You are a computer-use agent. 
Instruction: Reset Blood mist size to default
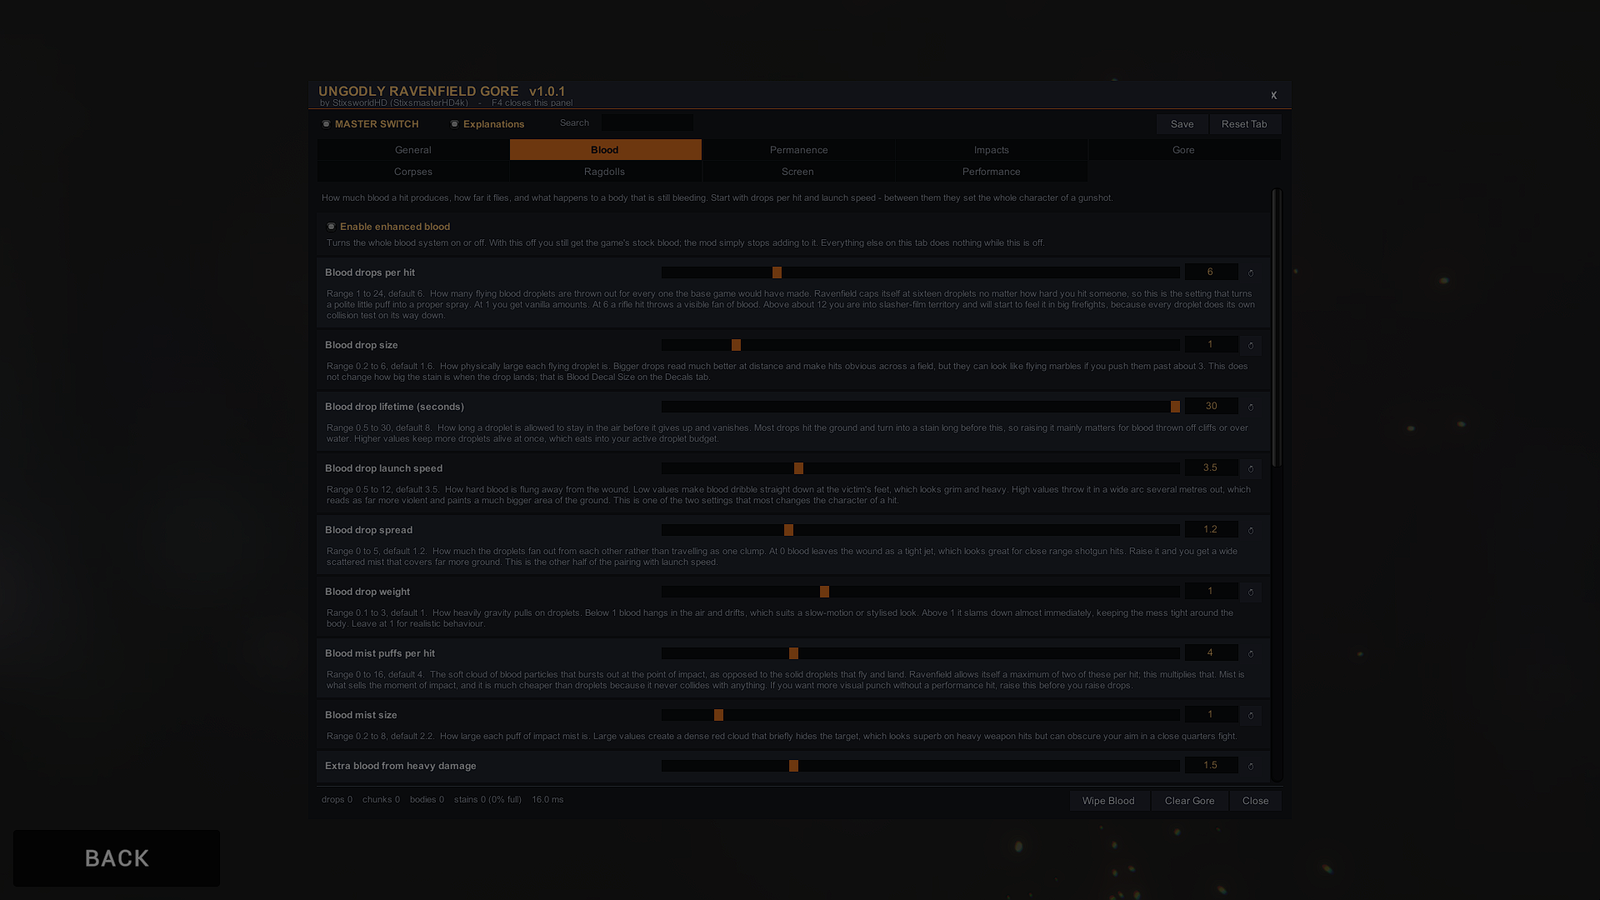1250,715
